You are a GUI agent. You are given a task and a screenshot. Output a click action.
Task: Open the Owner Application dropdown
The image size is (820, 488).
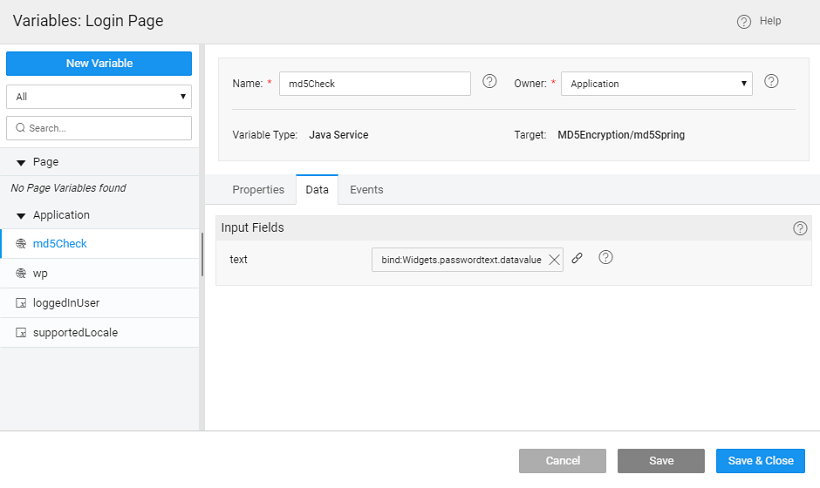(657, 84)
